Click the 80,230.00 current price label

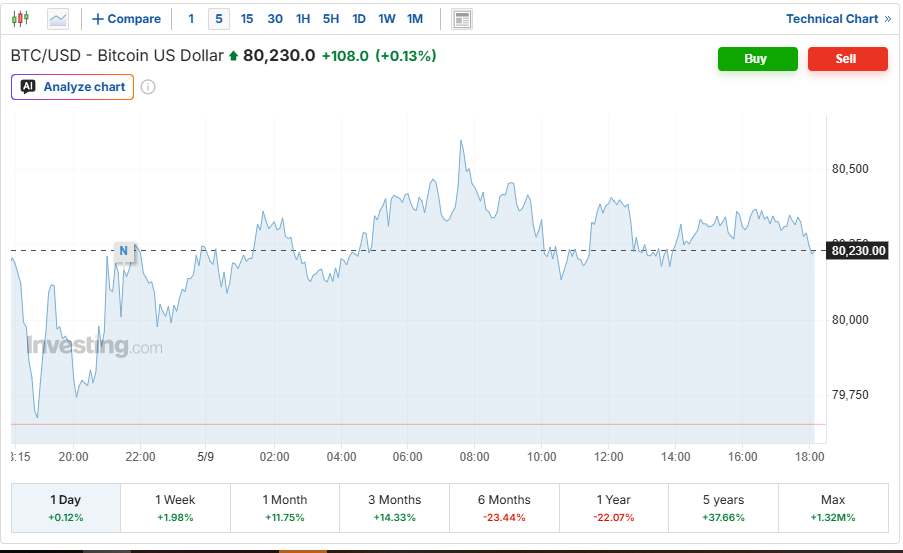pyautogui.click(x=858, y=251)
